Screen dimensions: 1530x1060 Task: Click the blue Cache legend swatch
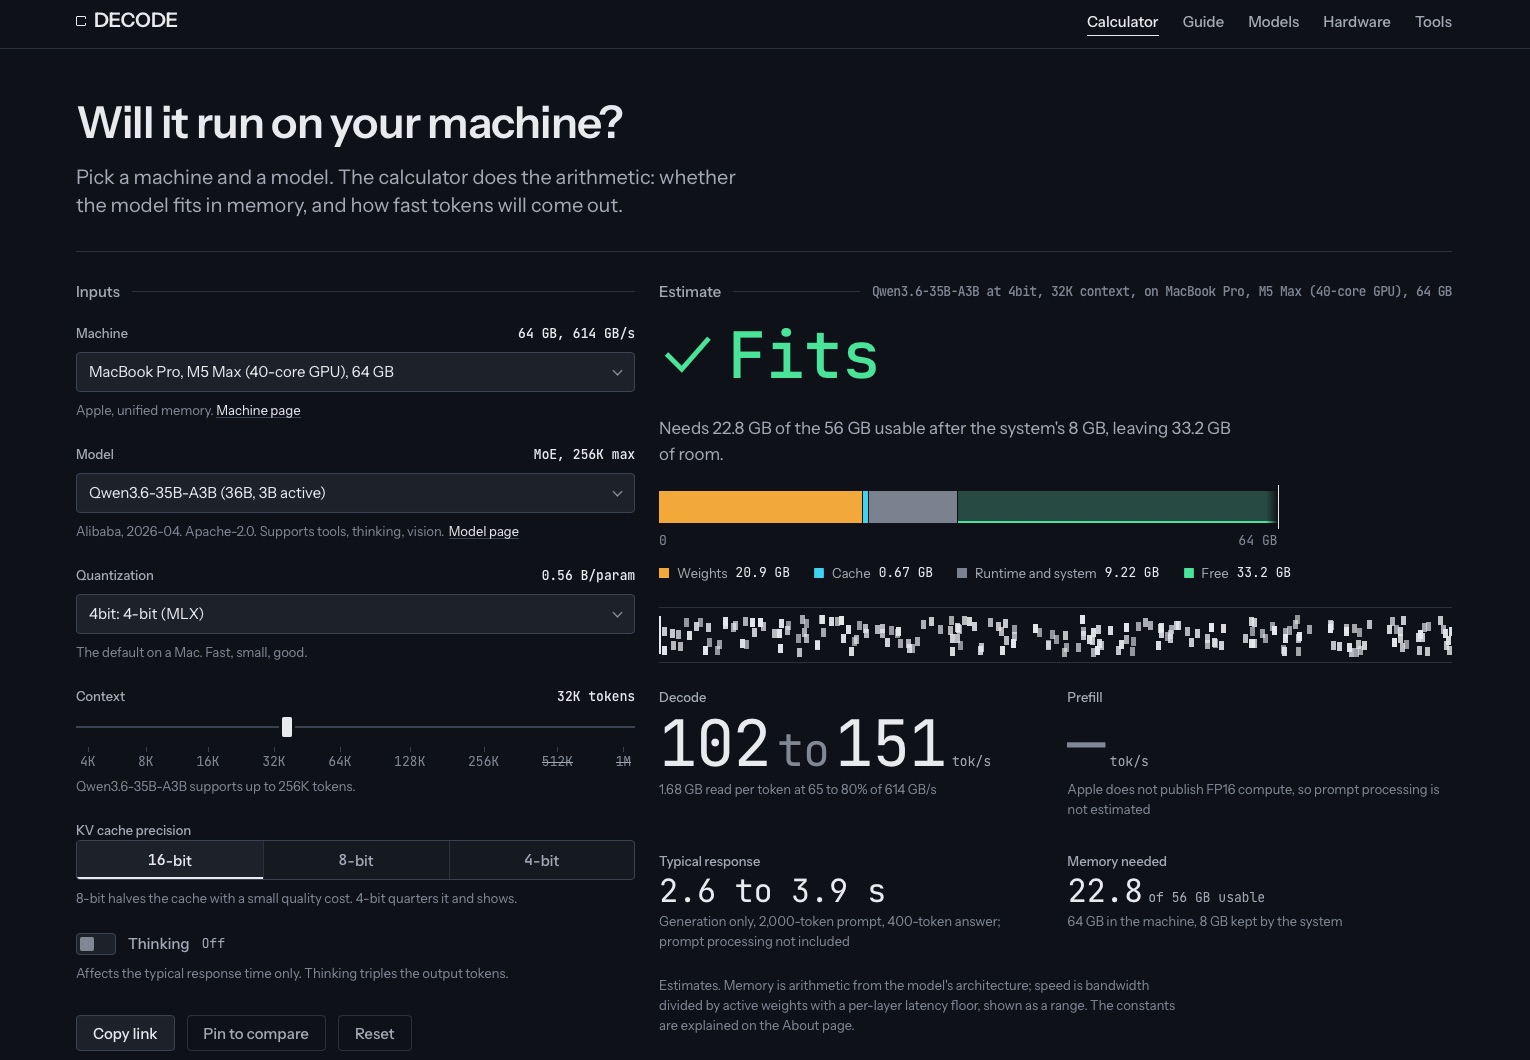(819, 573)
